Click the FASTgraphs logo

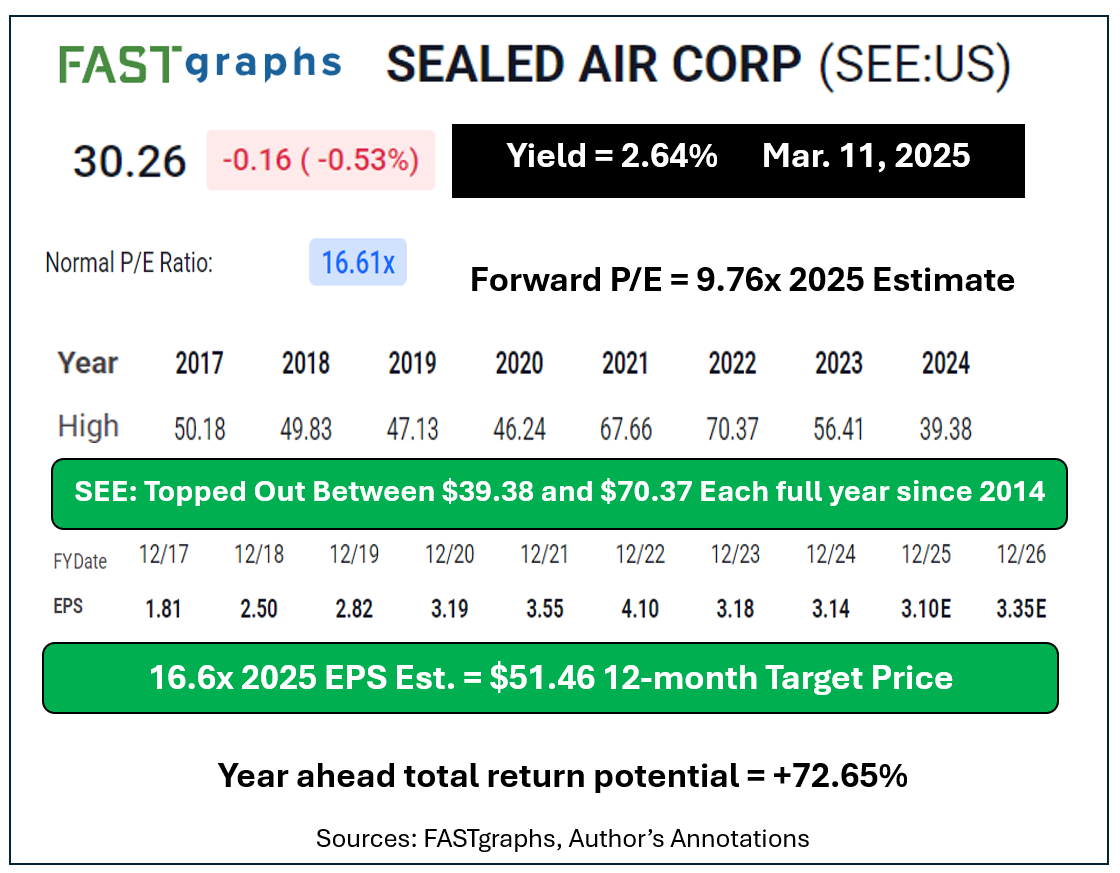pyautogui.click(x=199, y=64)
